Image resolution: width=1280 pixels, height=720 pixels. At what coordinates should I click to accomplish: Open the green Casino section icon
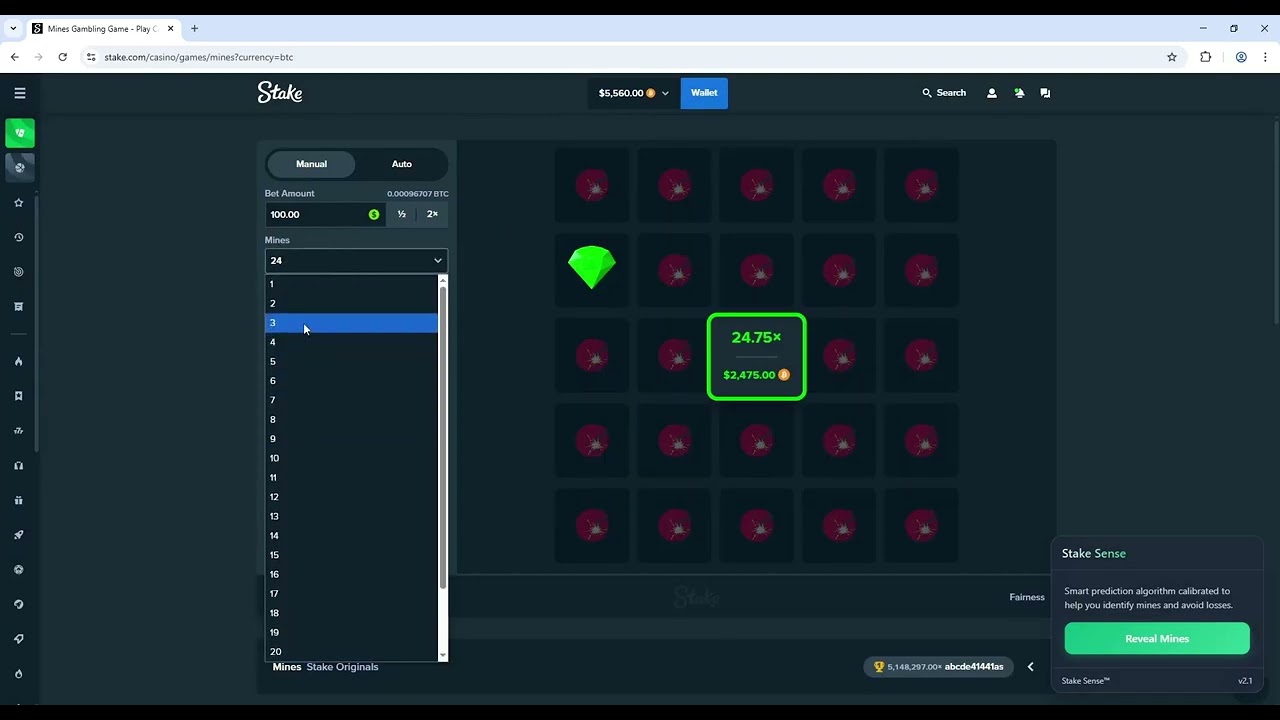pos(20,133)
